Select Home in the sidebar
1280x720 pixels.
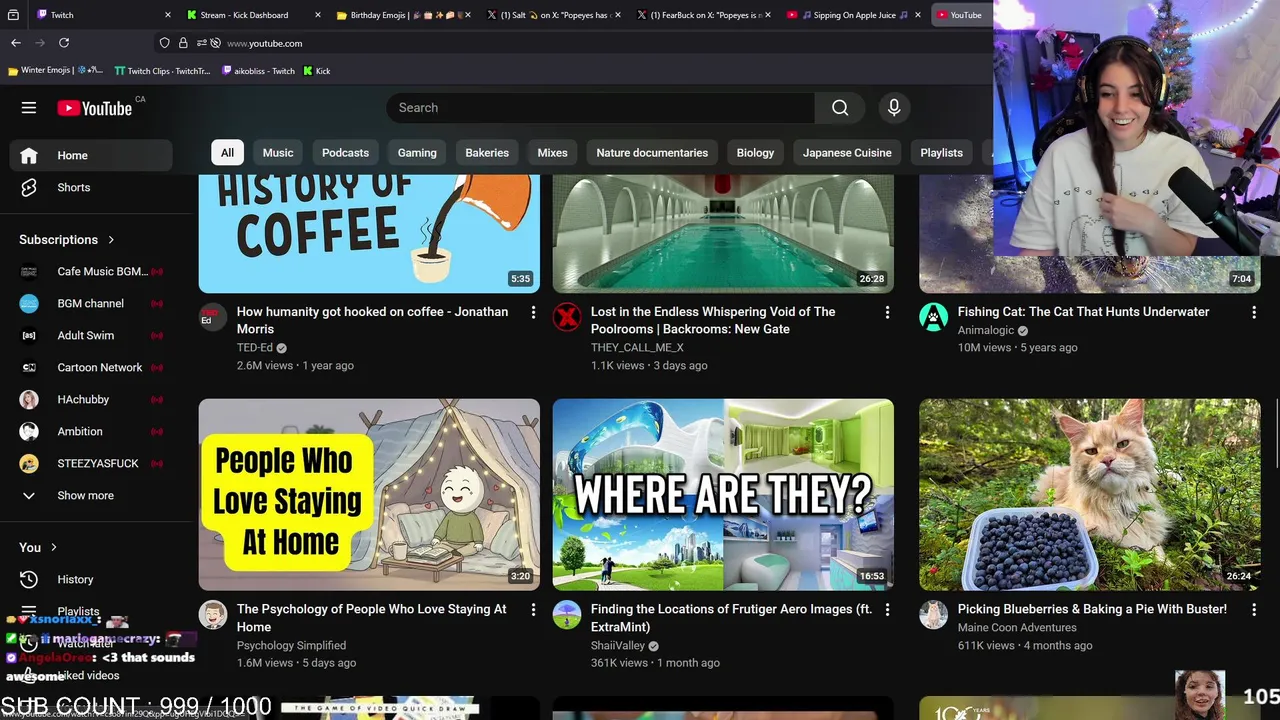[x=91, y=155]
